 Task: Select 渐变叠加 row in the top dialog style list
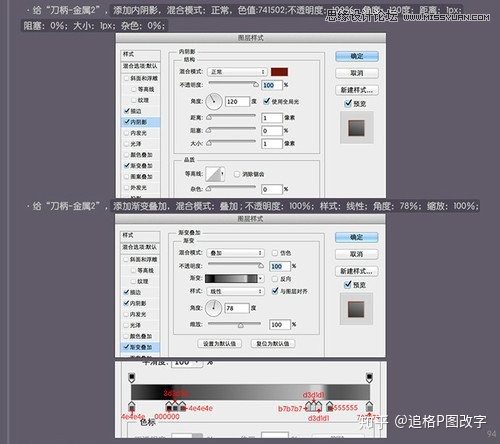(x=141, y=166)
